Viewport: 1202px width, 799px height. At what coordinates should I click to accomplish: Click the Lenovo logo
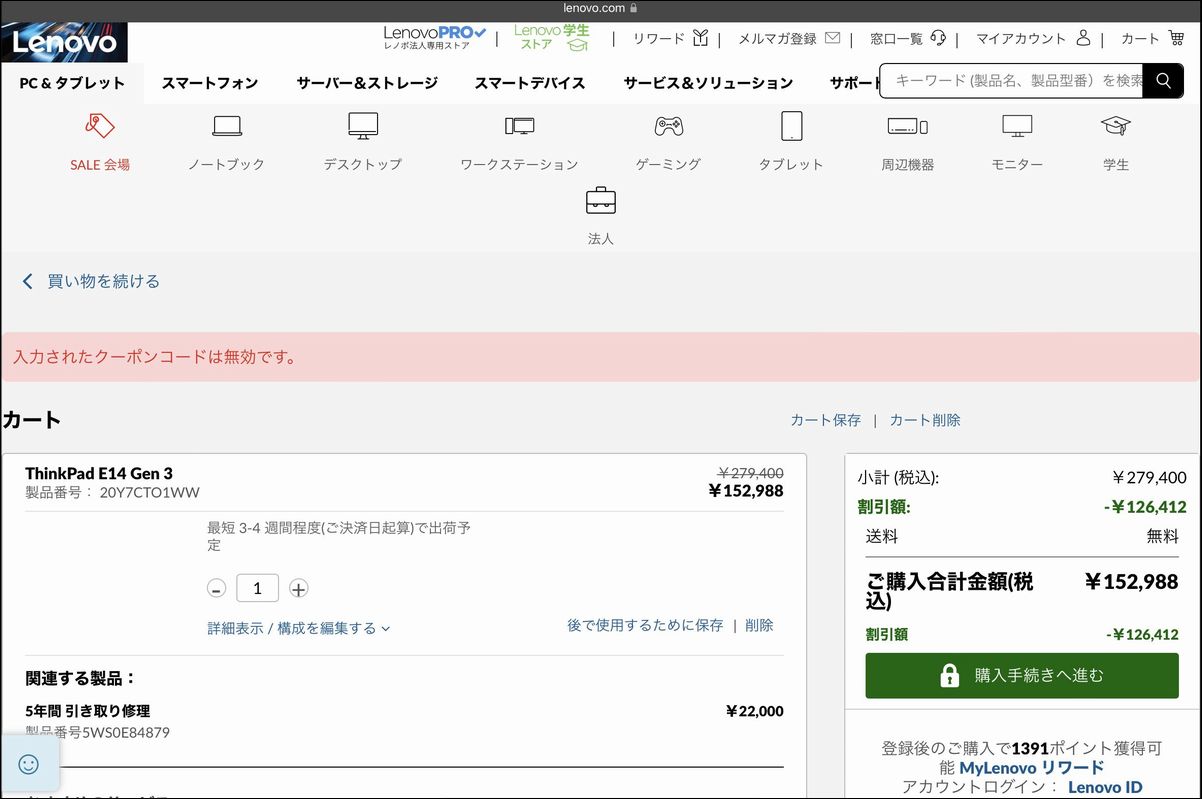pos(65,42)
